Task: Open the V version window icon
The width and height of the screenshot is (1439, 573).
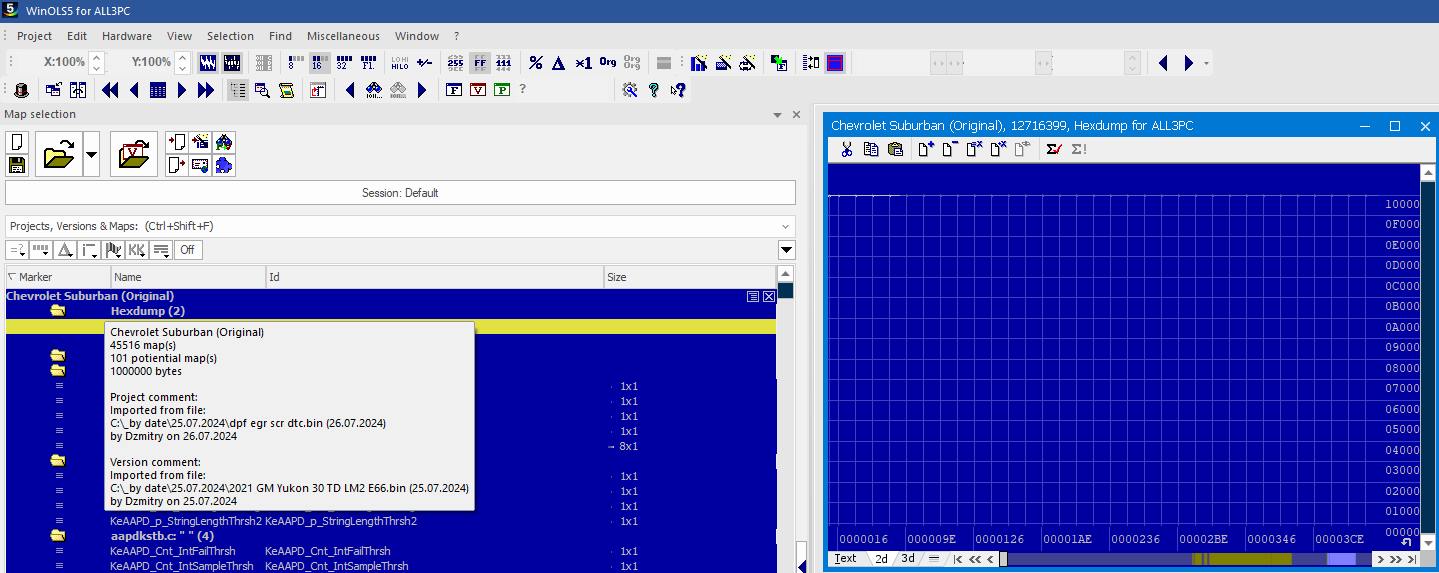Action: [478, 90]
